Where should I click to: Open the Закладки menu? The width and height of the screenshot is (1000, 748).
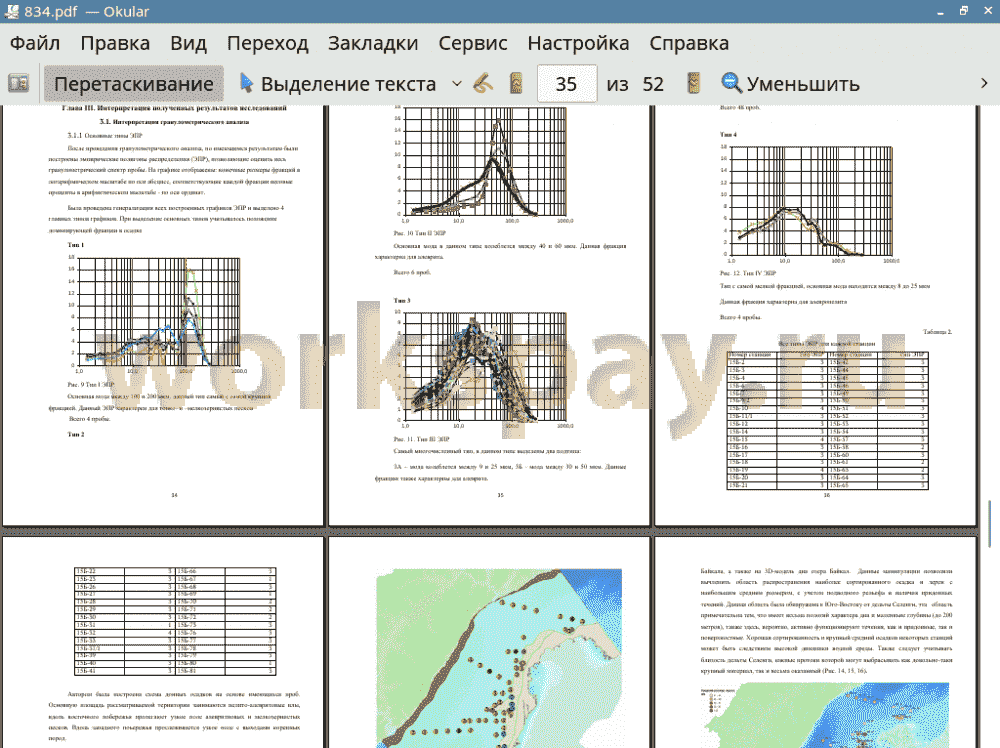click(373, 43)
